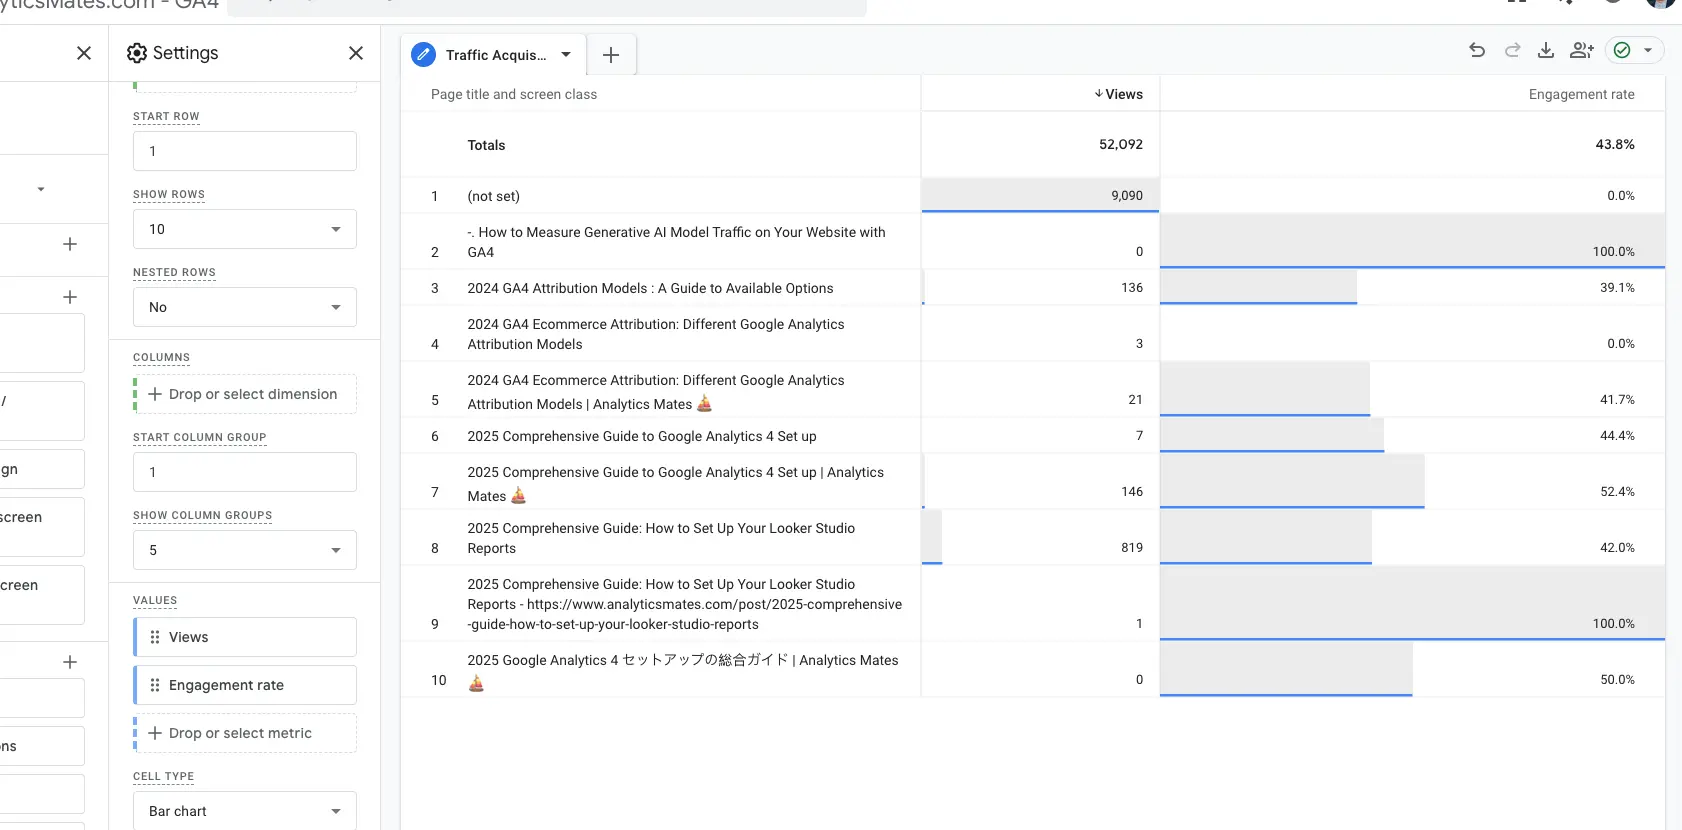Click the Engagement rate column header
Image resolution: width=1682 pixels, height=830 pixels.
(1581, 94)
